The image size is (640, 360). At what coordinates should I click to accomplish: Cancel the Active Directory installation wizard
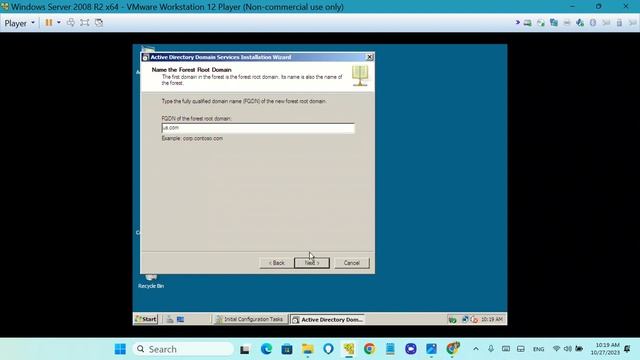point(351,263)
